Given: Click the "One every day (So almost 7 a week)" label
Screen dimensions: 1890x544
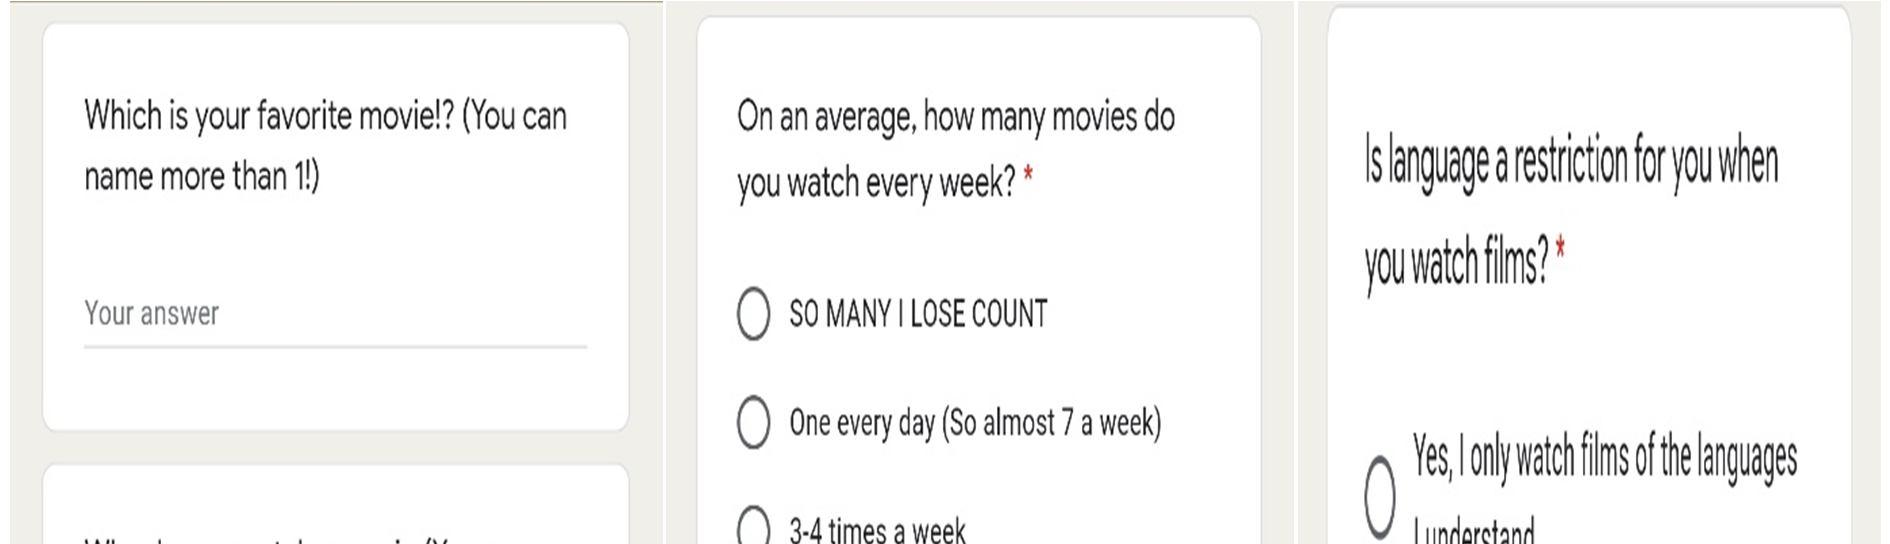Looking at the screenshot, I should pyautogui.click(x=975, y=423).
